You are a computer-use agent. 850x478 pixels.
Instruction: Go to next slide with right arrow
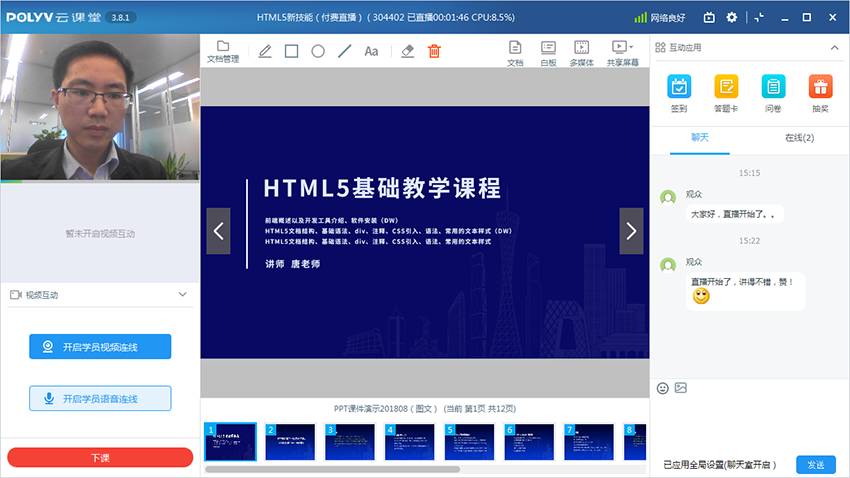[631, 231]
